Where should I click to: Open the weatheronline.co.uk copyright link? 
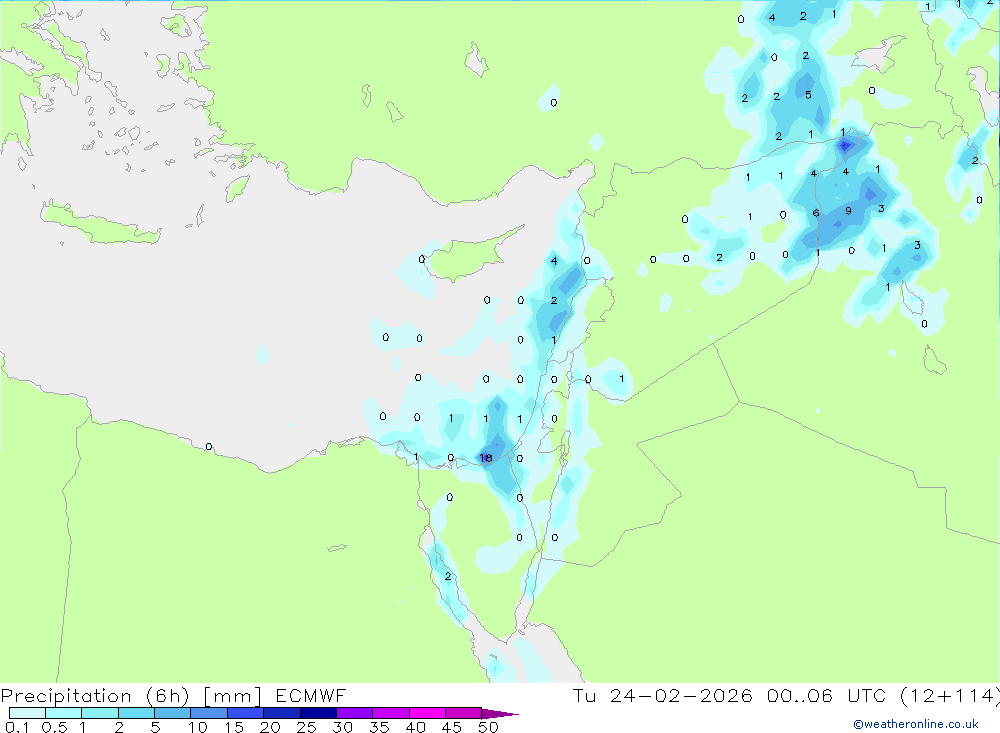point(916,724)
